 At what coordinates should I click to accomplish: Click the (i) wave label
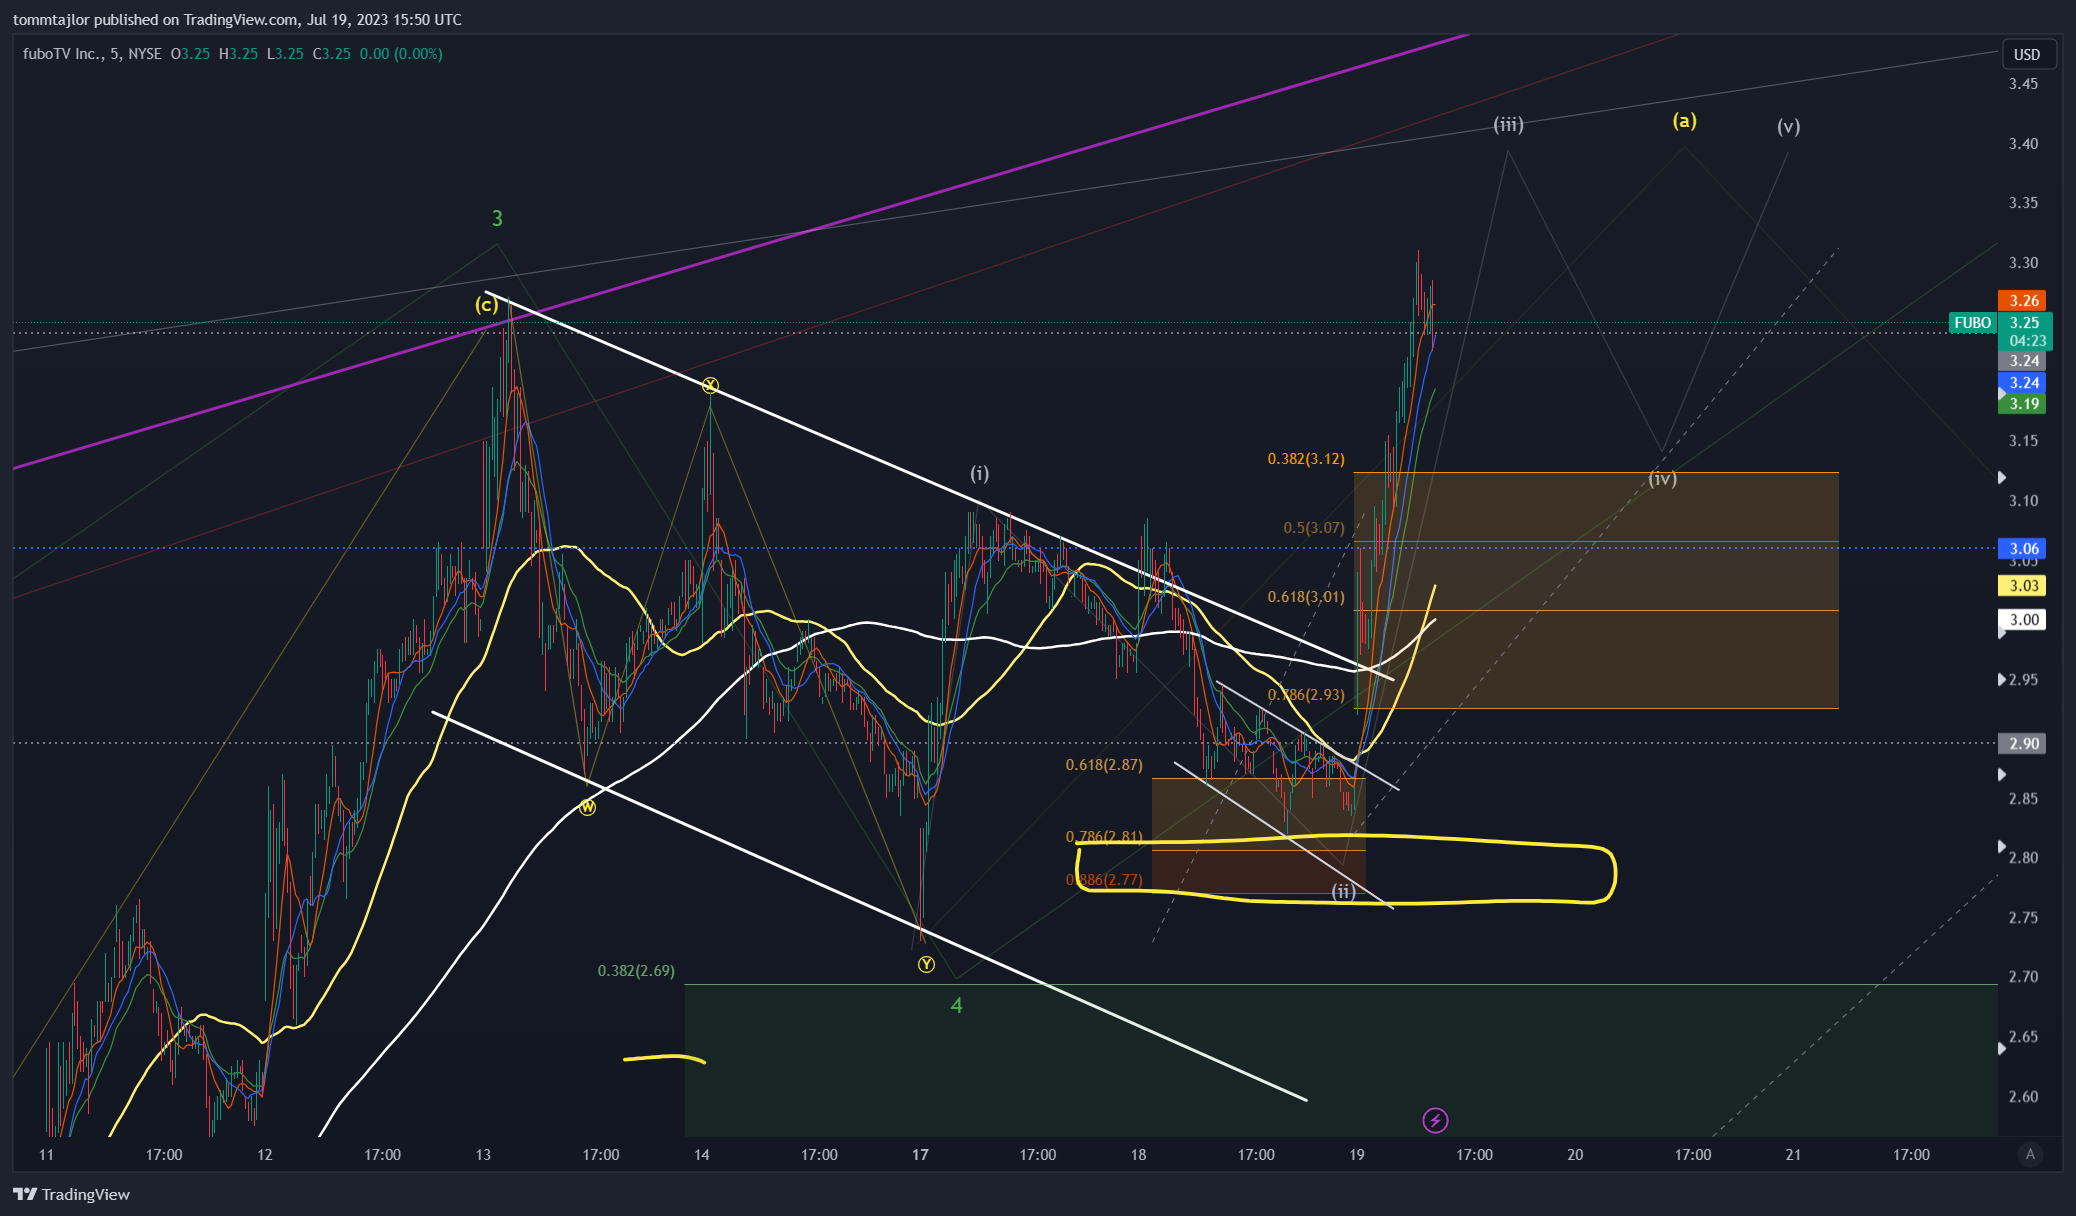click(x=979, y=474)
